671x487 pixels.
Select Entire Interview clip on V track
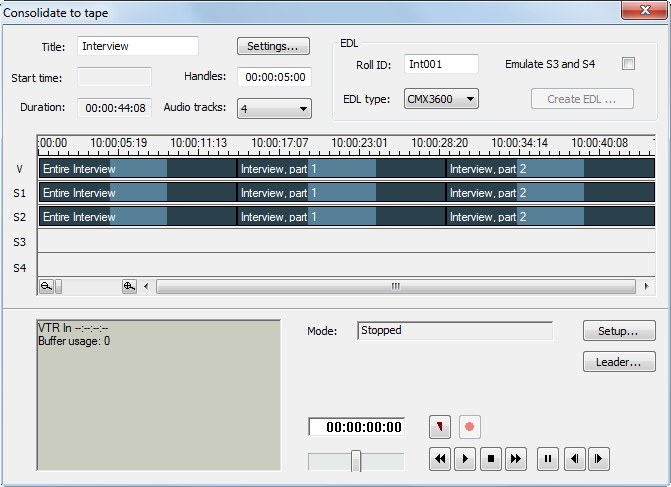(138, 169)
